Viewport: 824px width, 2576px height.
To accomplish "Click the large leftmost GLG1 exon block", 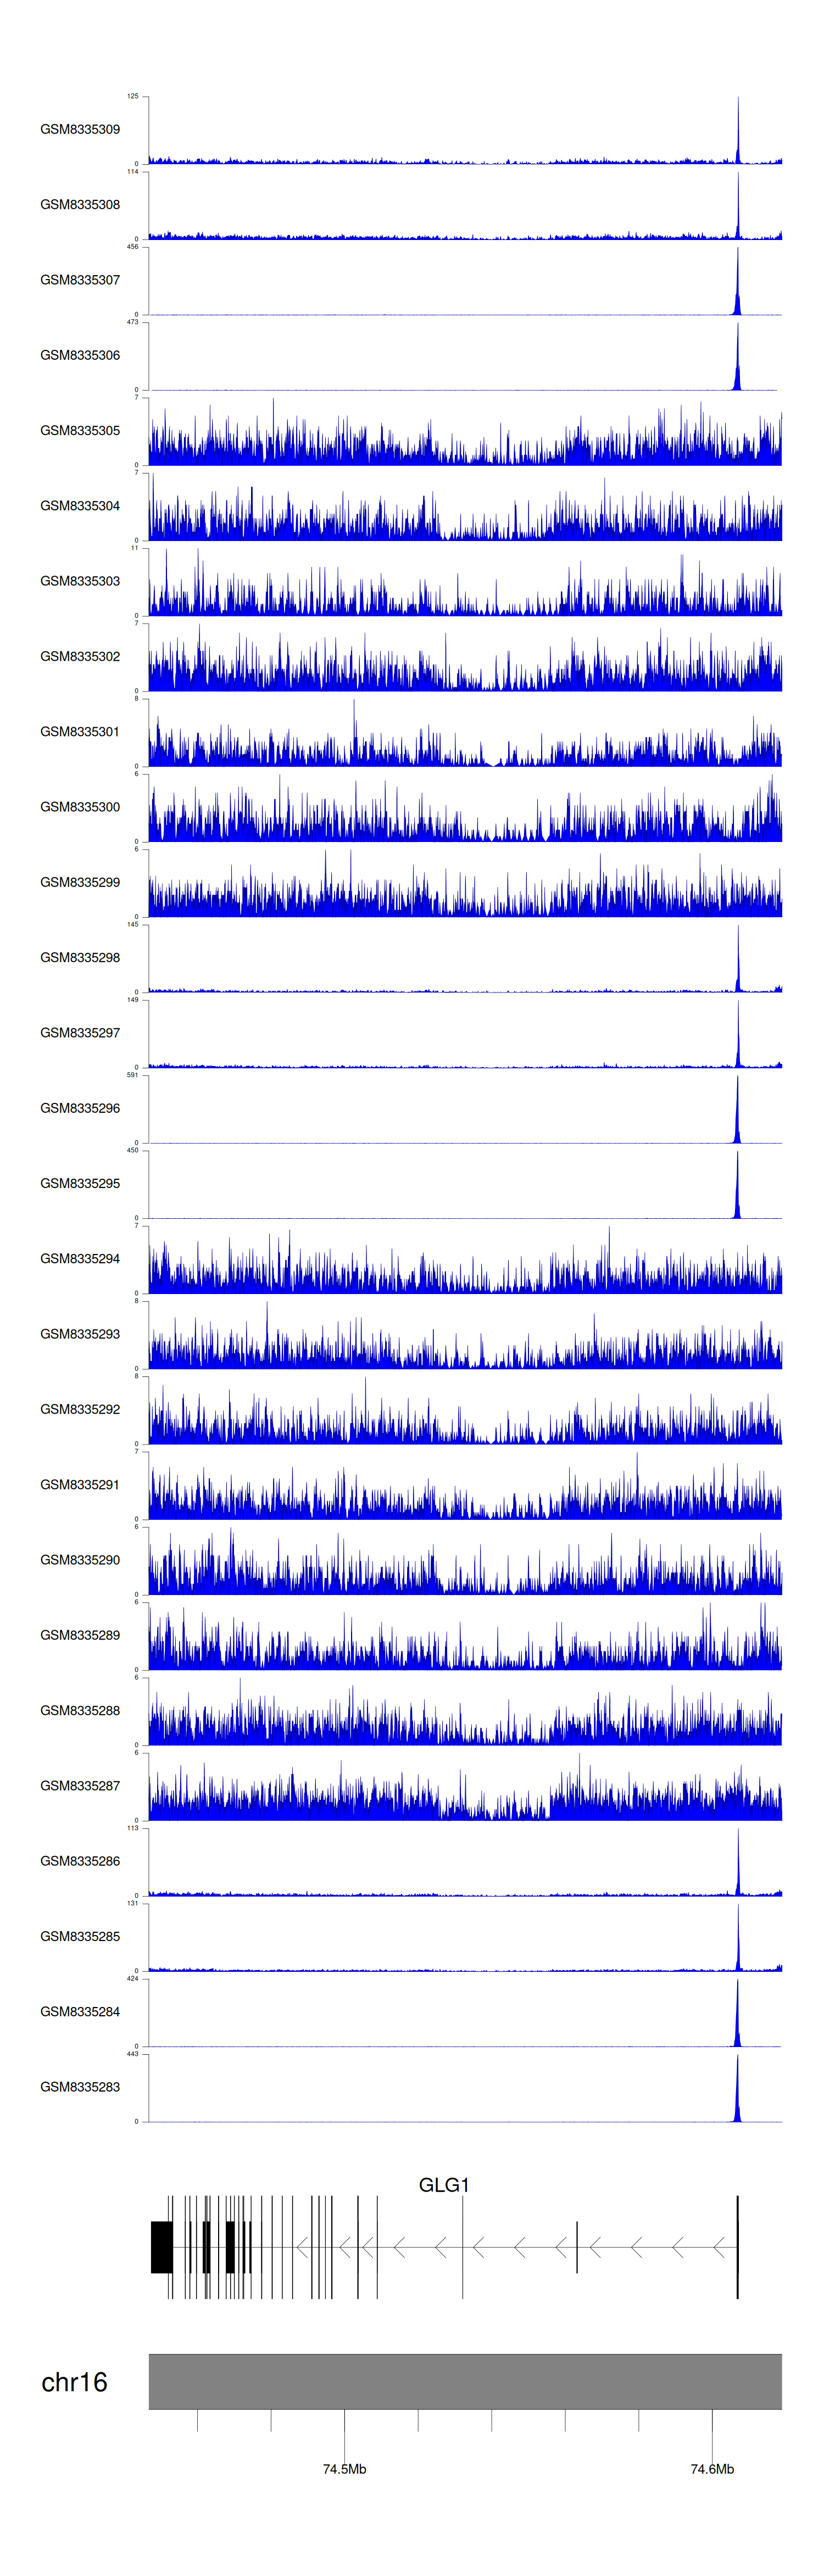I will (161, 2247).
